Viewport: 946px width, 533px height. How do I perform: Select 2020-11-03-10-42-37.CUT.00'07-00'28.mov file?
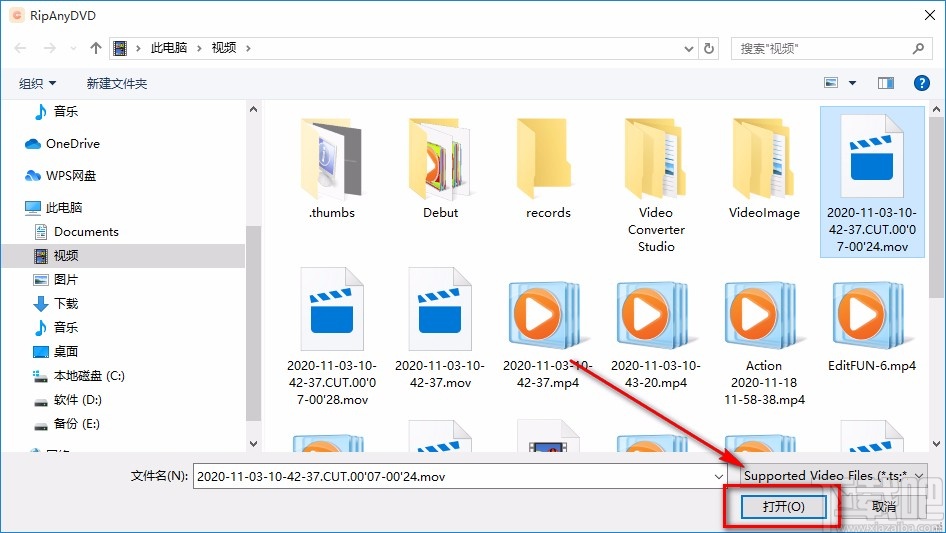click(x=331, y=337)
